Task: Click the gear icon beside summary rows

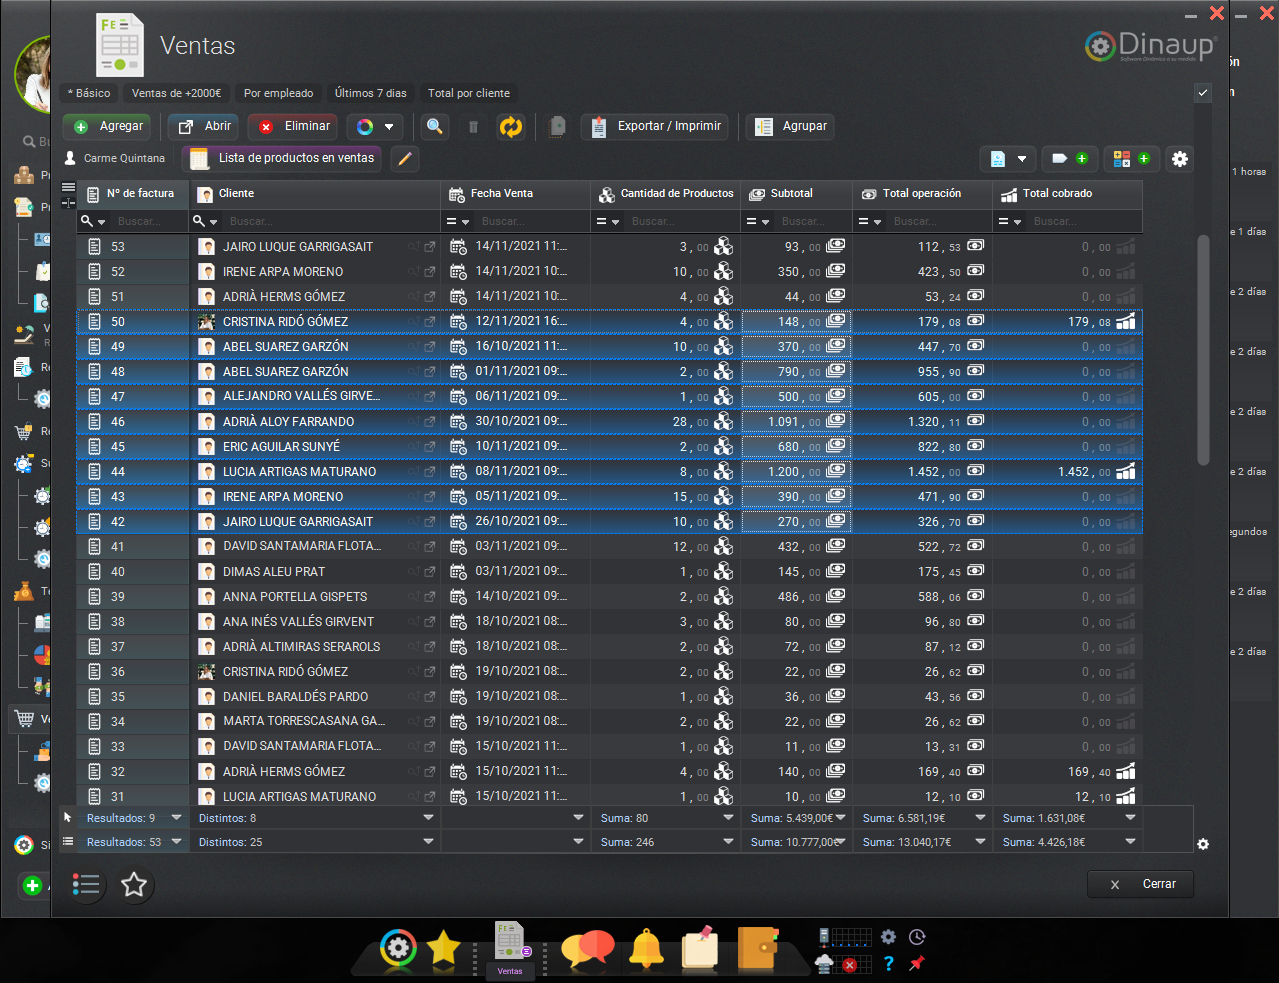Action: 1203,844
